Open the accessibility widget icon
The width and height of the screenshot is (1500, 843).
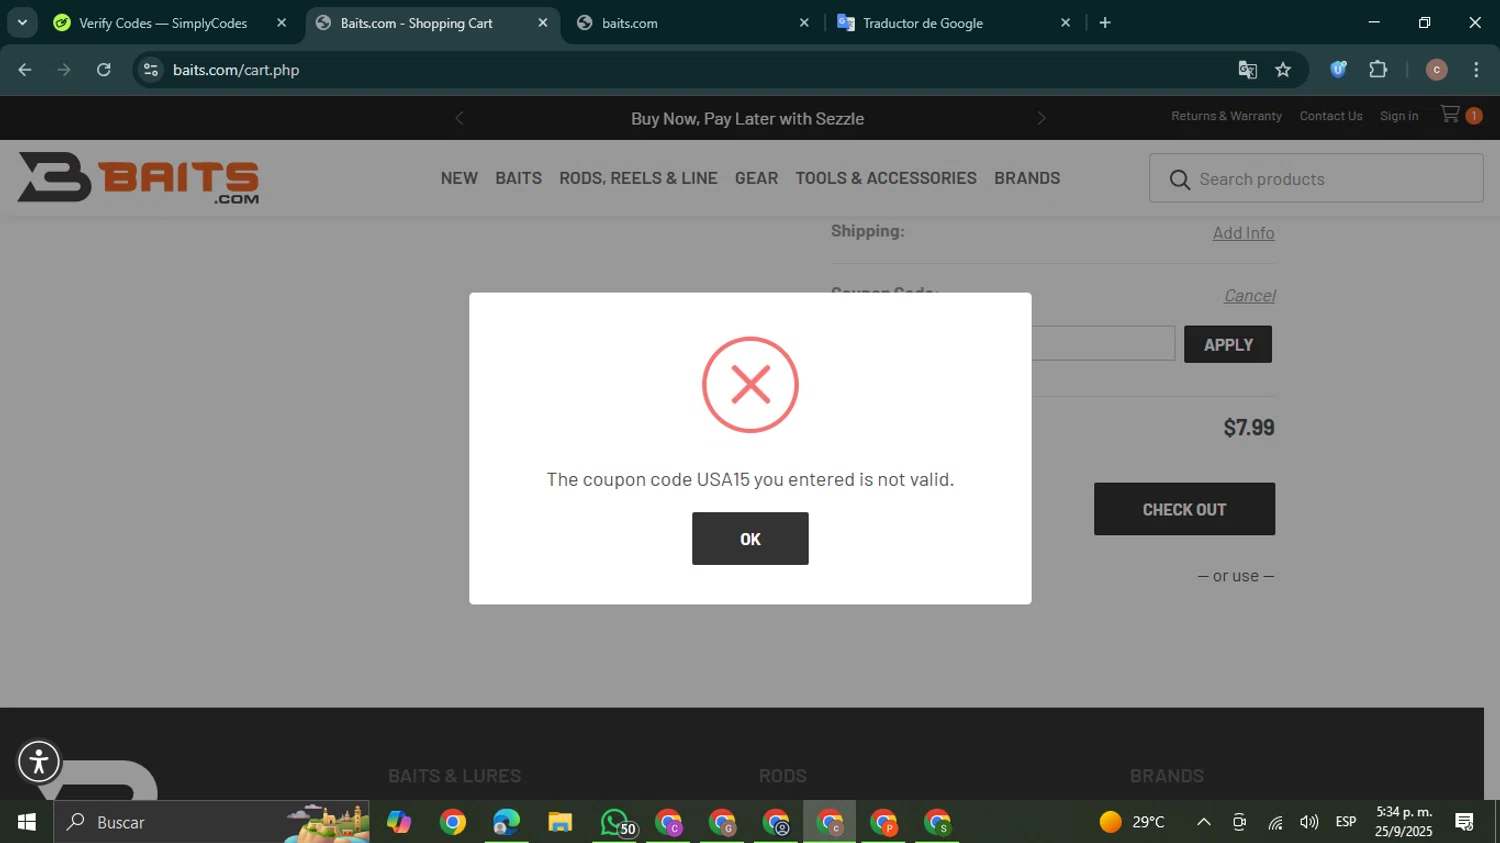(39, 762)
